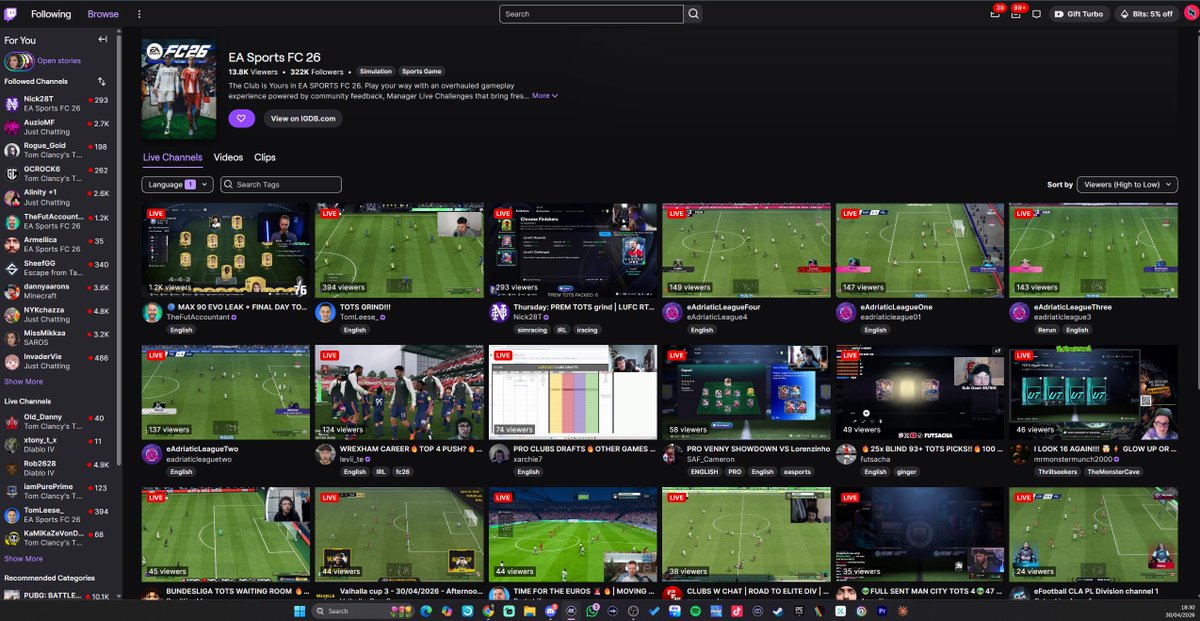
Task: Collapse the For You sidebar arrow
Action: (102, 39)
